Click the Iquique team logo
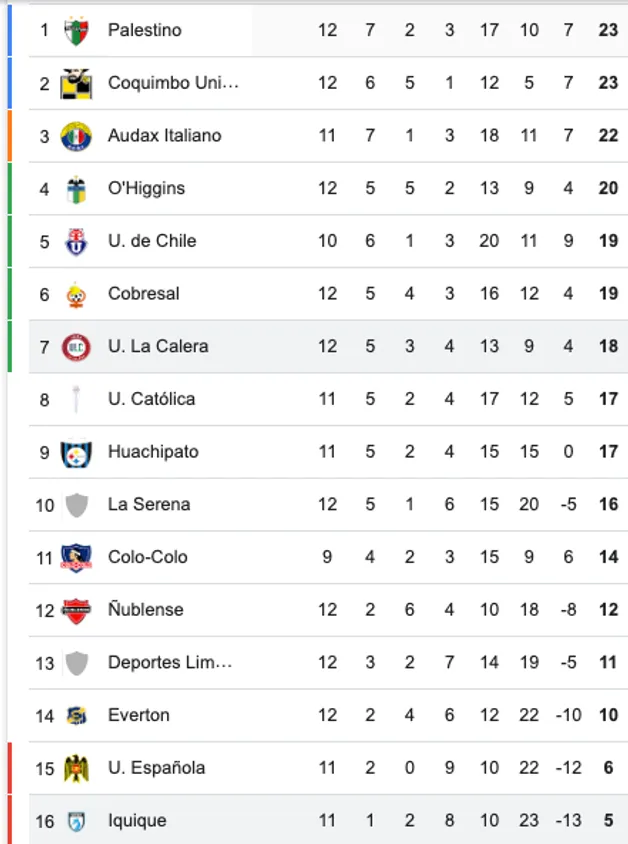Screen dimensions: 628x844 tap(69, 820)
